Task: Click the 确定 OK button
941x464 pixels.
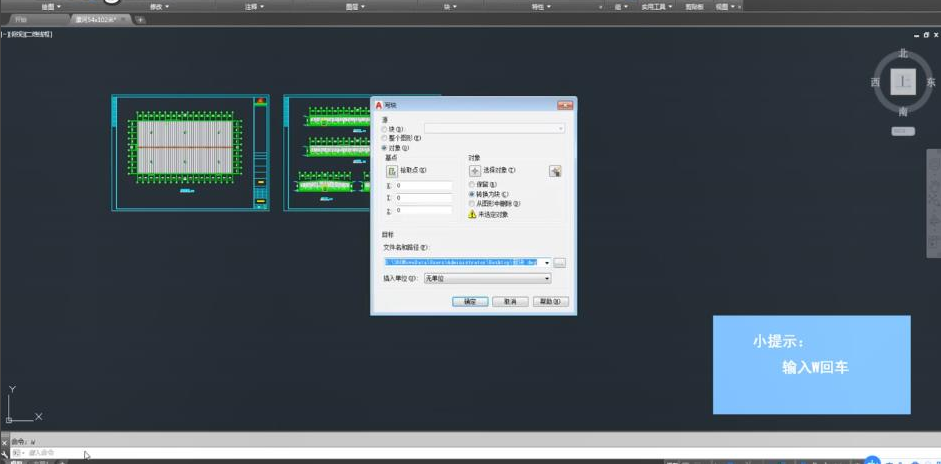Action: pos(470,302)
